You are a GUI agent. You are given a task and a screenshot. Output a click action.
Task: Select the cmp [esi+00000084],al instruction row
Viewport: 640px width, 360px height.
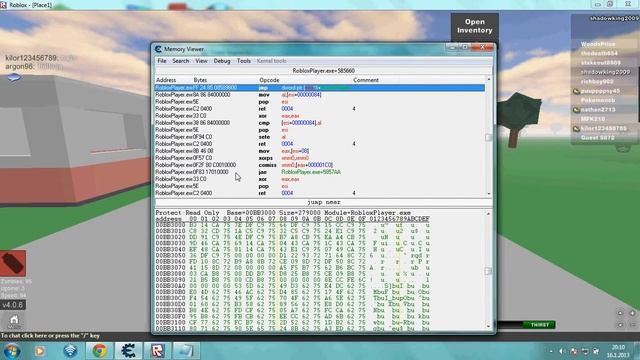[x=320, y=123]
